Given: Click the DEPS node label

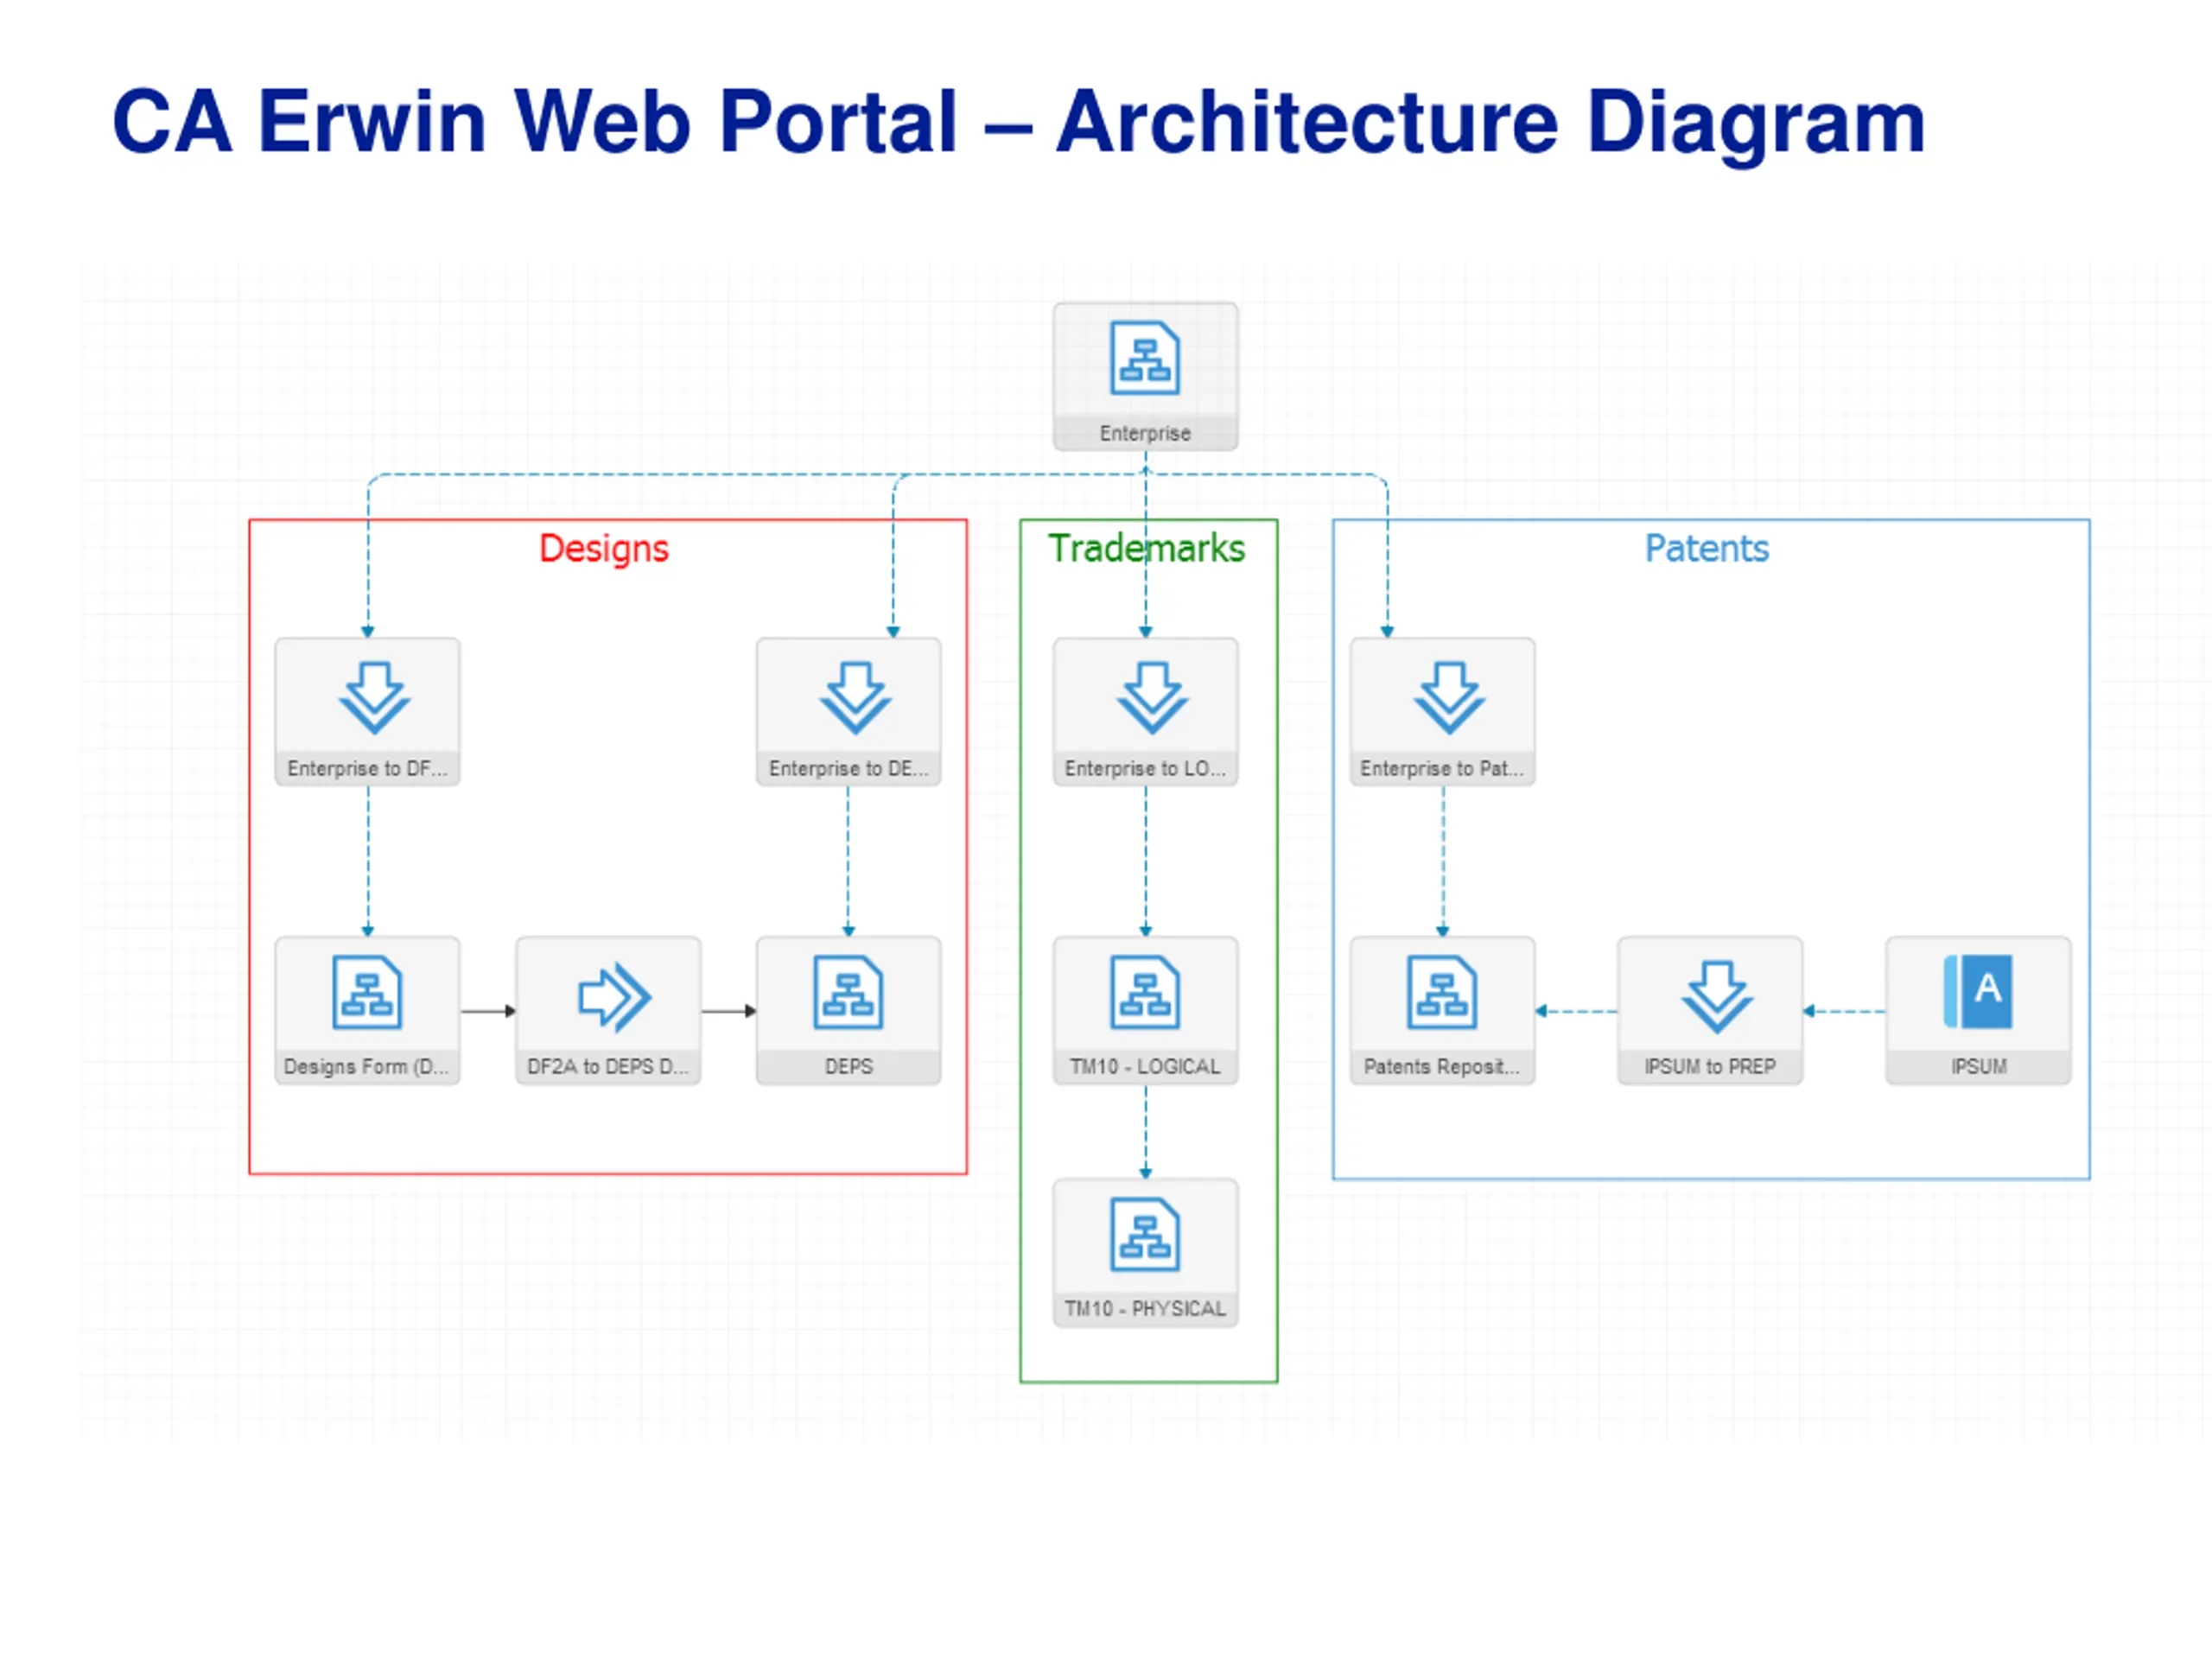Looking at the screenshot, I should pos(849,1067).
